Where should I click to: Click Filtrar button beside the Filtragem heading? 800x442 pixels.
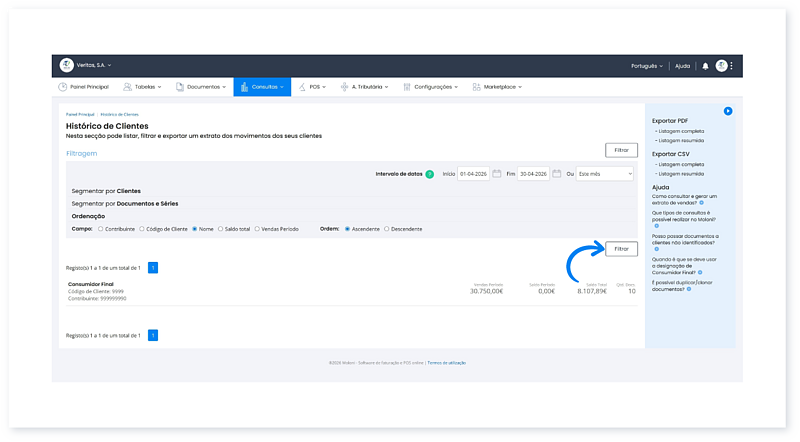tap(621, 150)
